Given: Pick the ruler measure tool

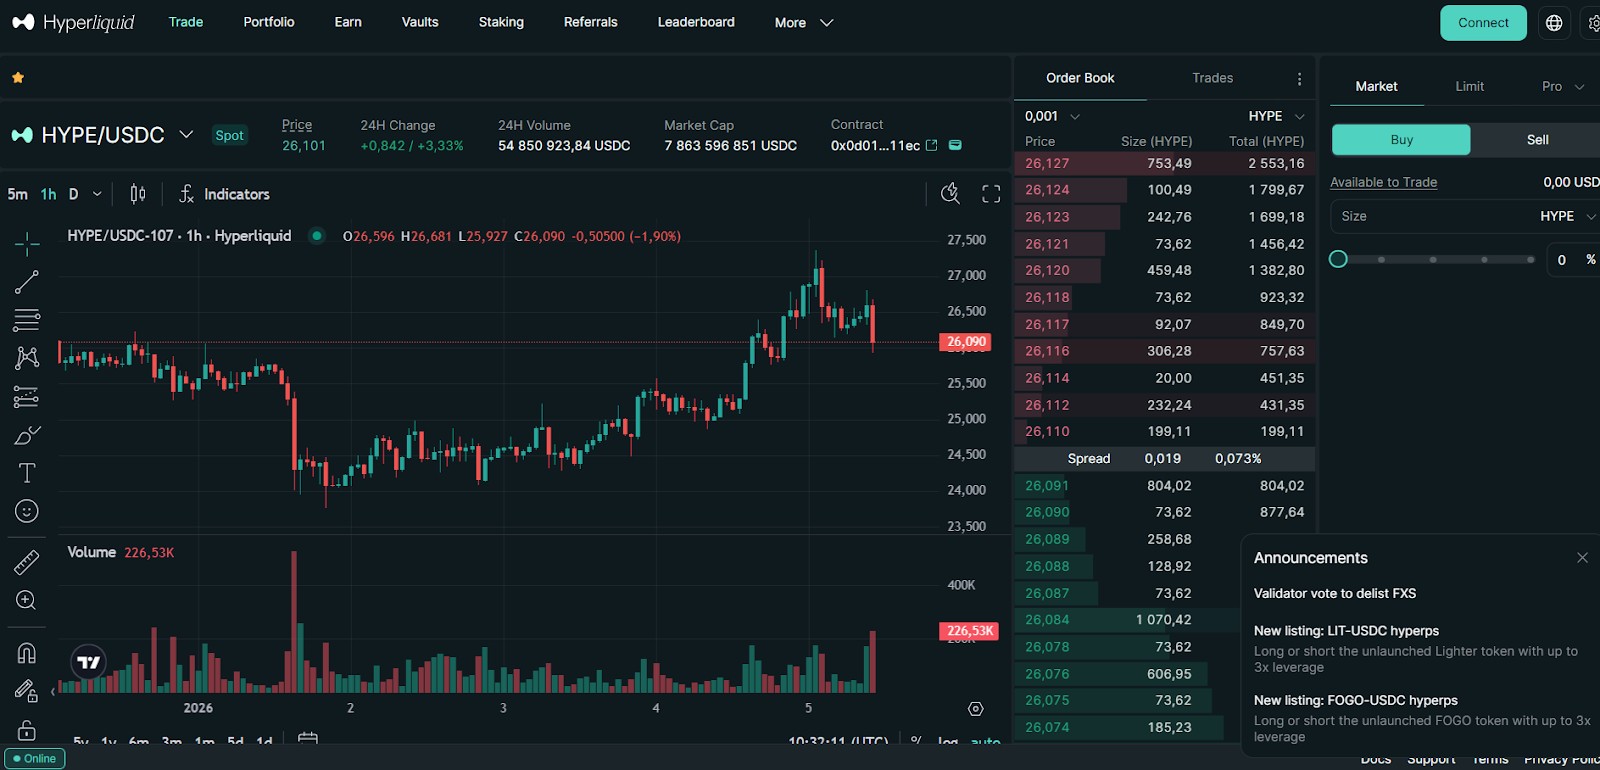Looking at the screenshot, I should point(27,562).
